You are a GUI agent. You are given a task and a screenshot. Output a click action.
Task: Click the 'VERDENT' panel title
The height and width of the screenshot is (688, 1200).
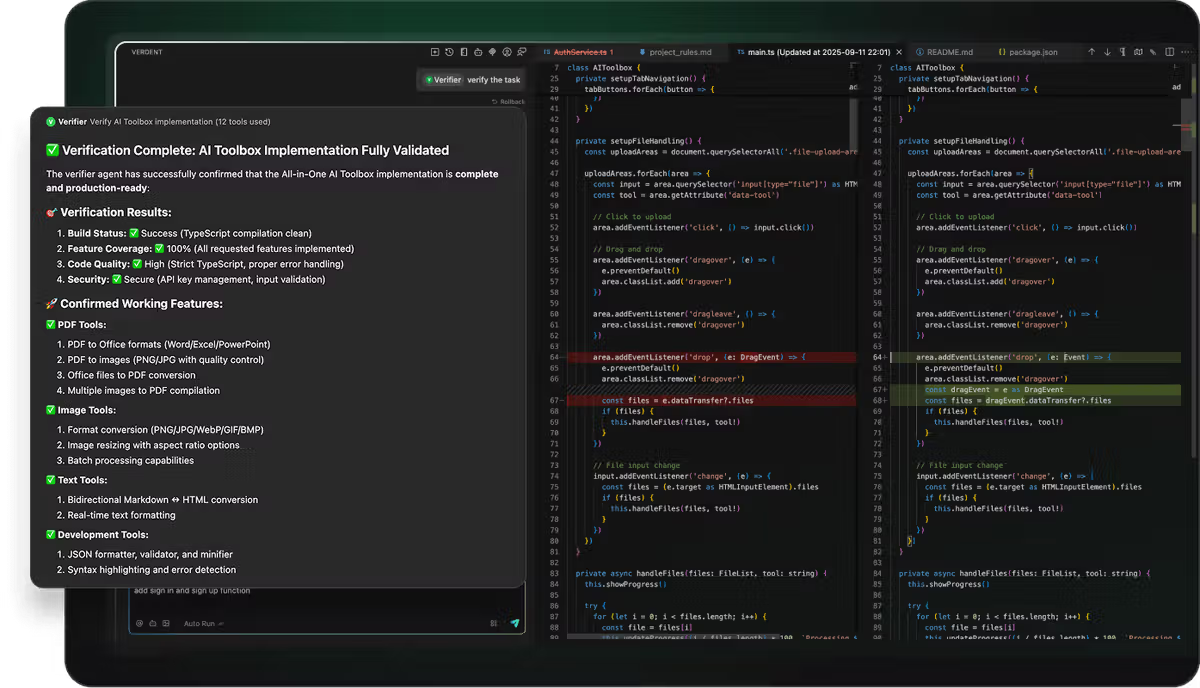pos(146,52)
